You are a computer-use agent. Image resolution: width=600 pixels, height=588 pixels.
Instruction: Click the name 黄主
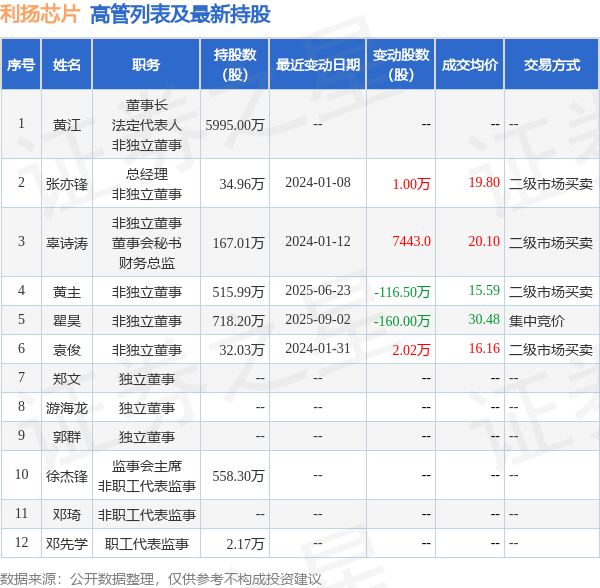pos(67,292)
